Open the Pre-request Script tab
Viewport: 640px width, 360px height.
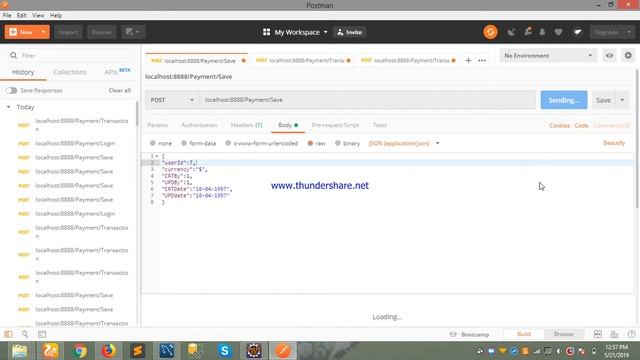coord(335,125)
